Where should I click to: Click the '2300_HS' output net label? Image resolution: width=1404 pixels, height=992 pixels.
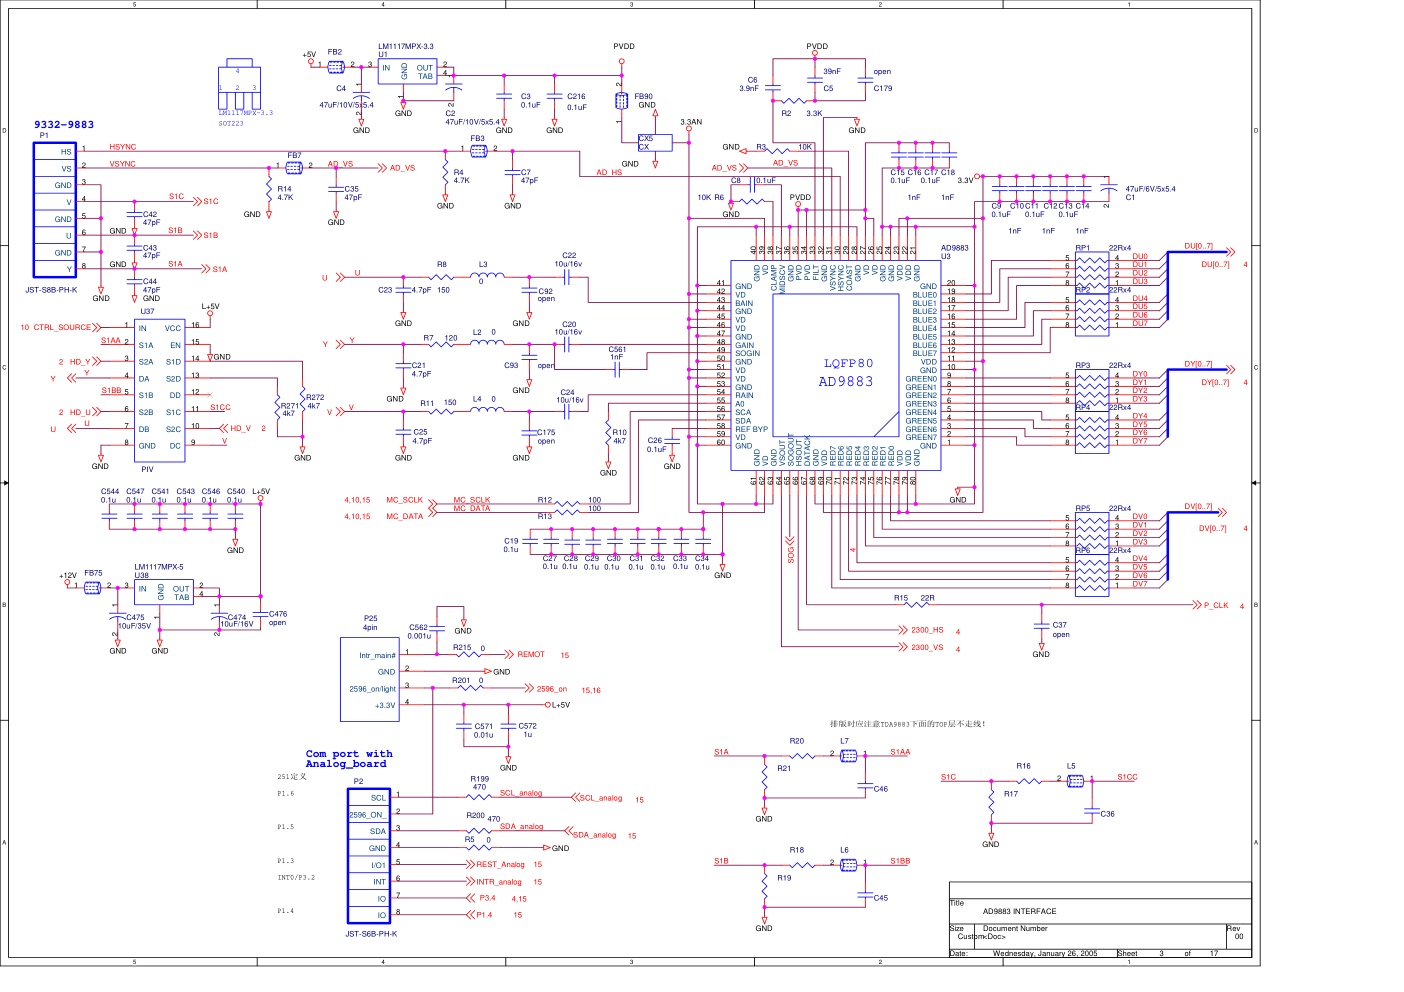coord(927,630)
